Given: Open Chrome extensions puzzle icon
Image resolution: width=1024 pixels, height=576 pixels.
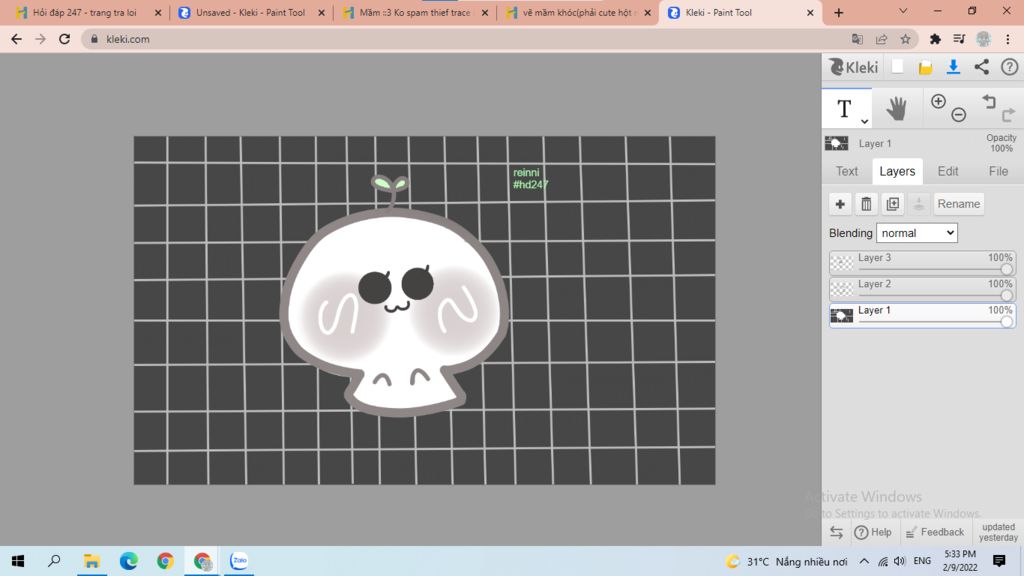Looking at the screenshot, I should point(935,39).
